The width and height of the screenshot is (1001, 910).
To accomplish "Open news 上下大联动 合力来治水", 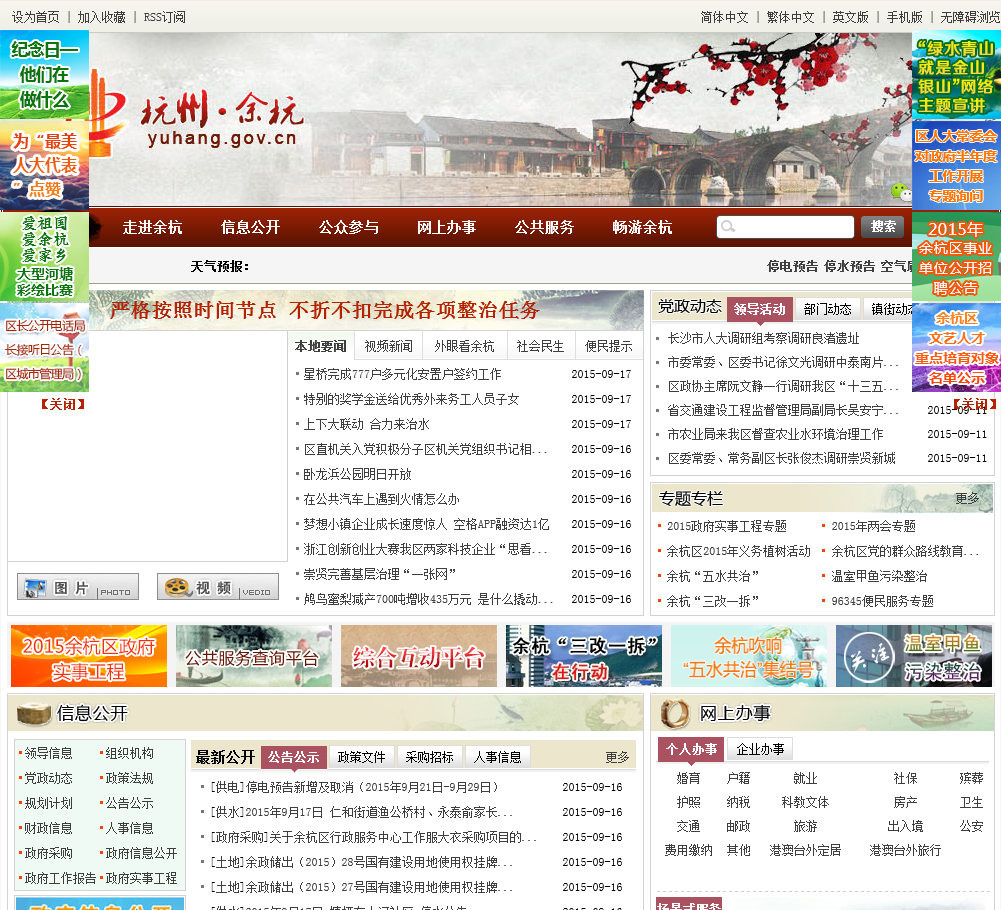I will 366,425.
